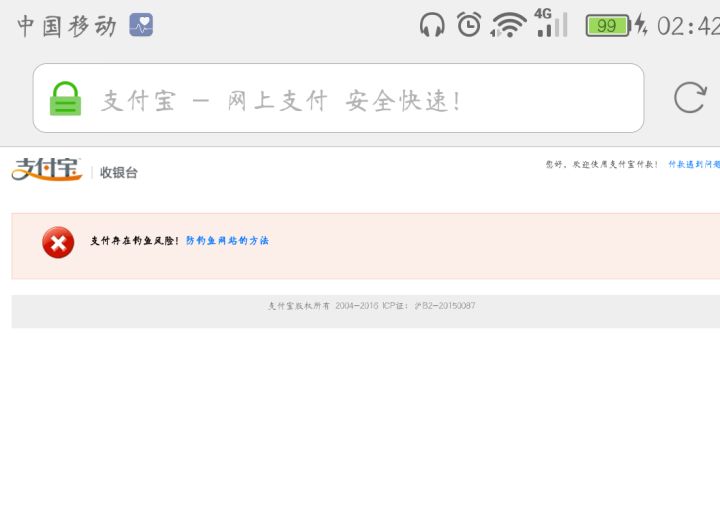Open the 支付宝 logo
This screenshot has width=720, height=530.
[47, 169]
